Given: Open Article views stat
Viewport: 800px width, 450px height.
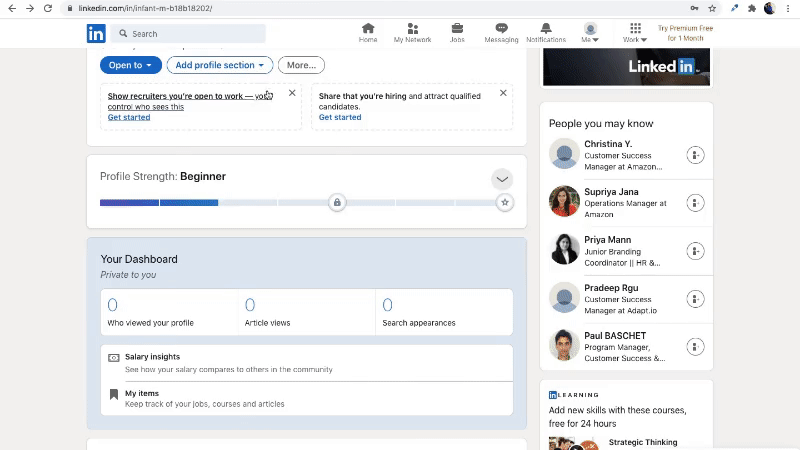Looking at the screenshot, I should tap(307, 312).
